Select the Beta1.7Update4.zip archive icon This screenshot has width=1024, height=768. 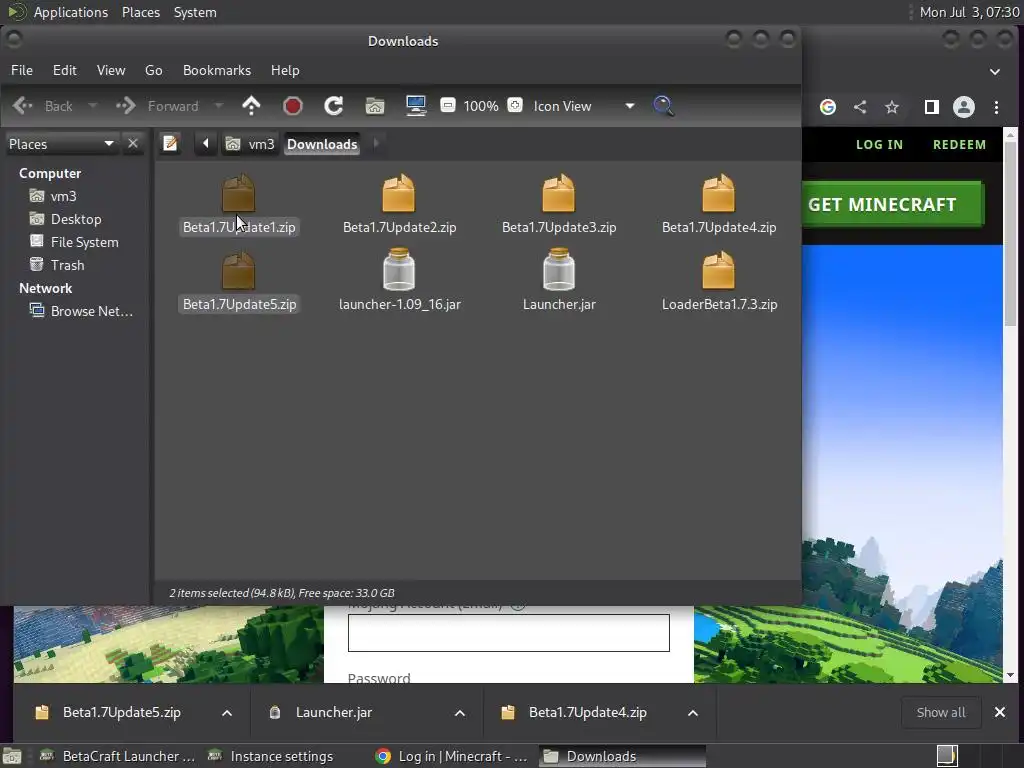click(718, 194)
